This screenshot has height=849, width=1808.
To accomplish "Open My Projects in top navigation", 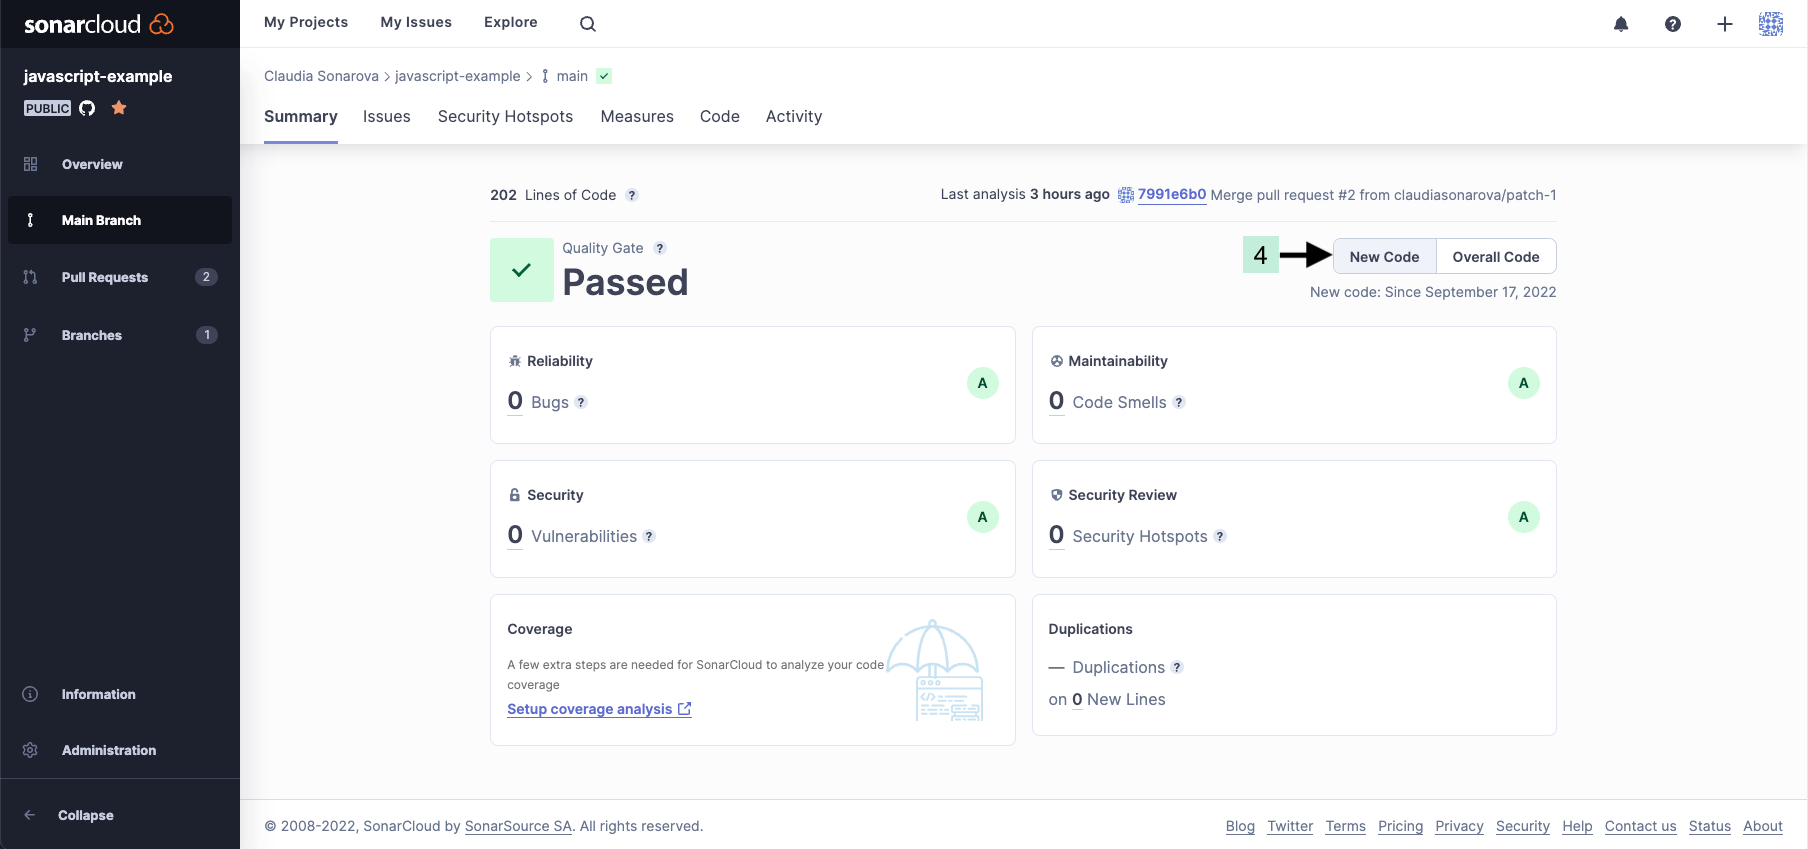I will tap(306, 22).
